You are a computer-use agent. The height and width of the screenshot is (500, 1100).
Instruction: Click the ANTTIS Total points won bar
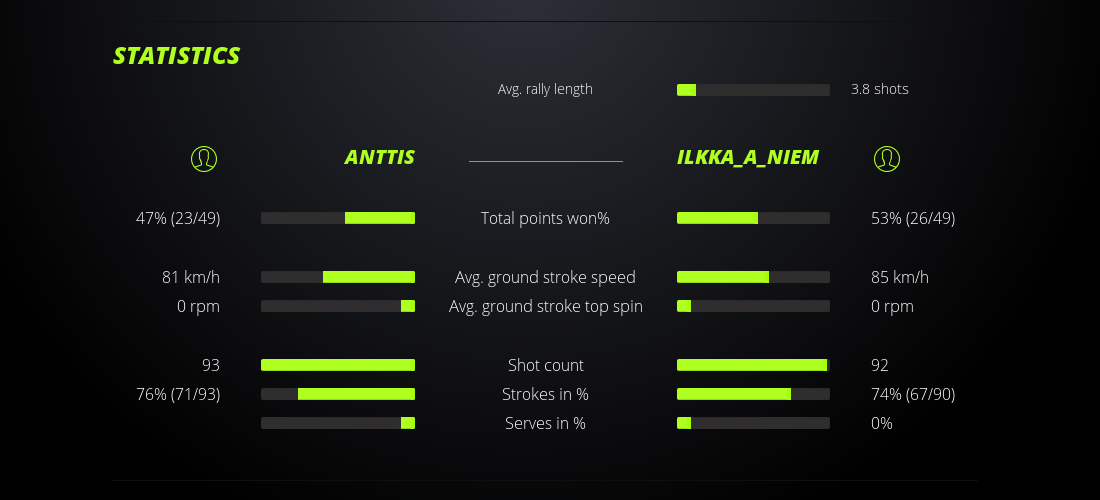click(x=338, y=218)
